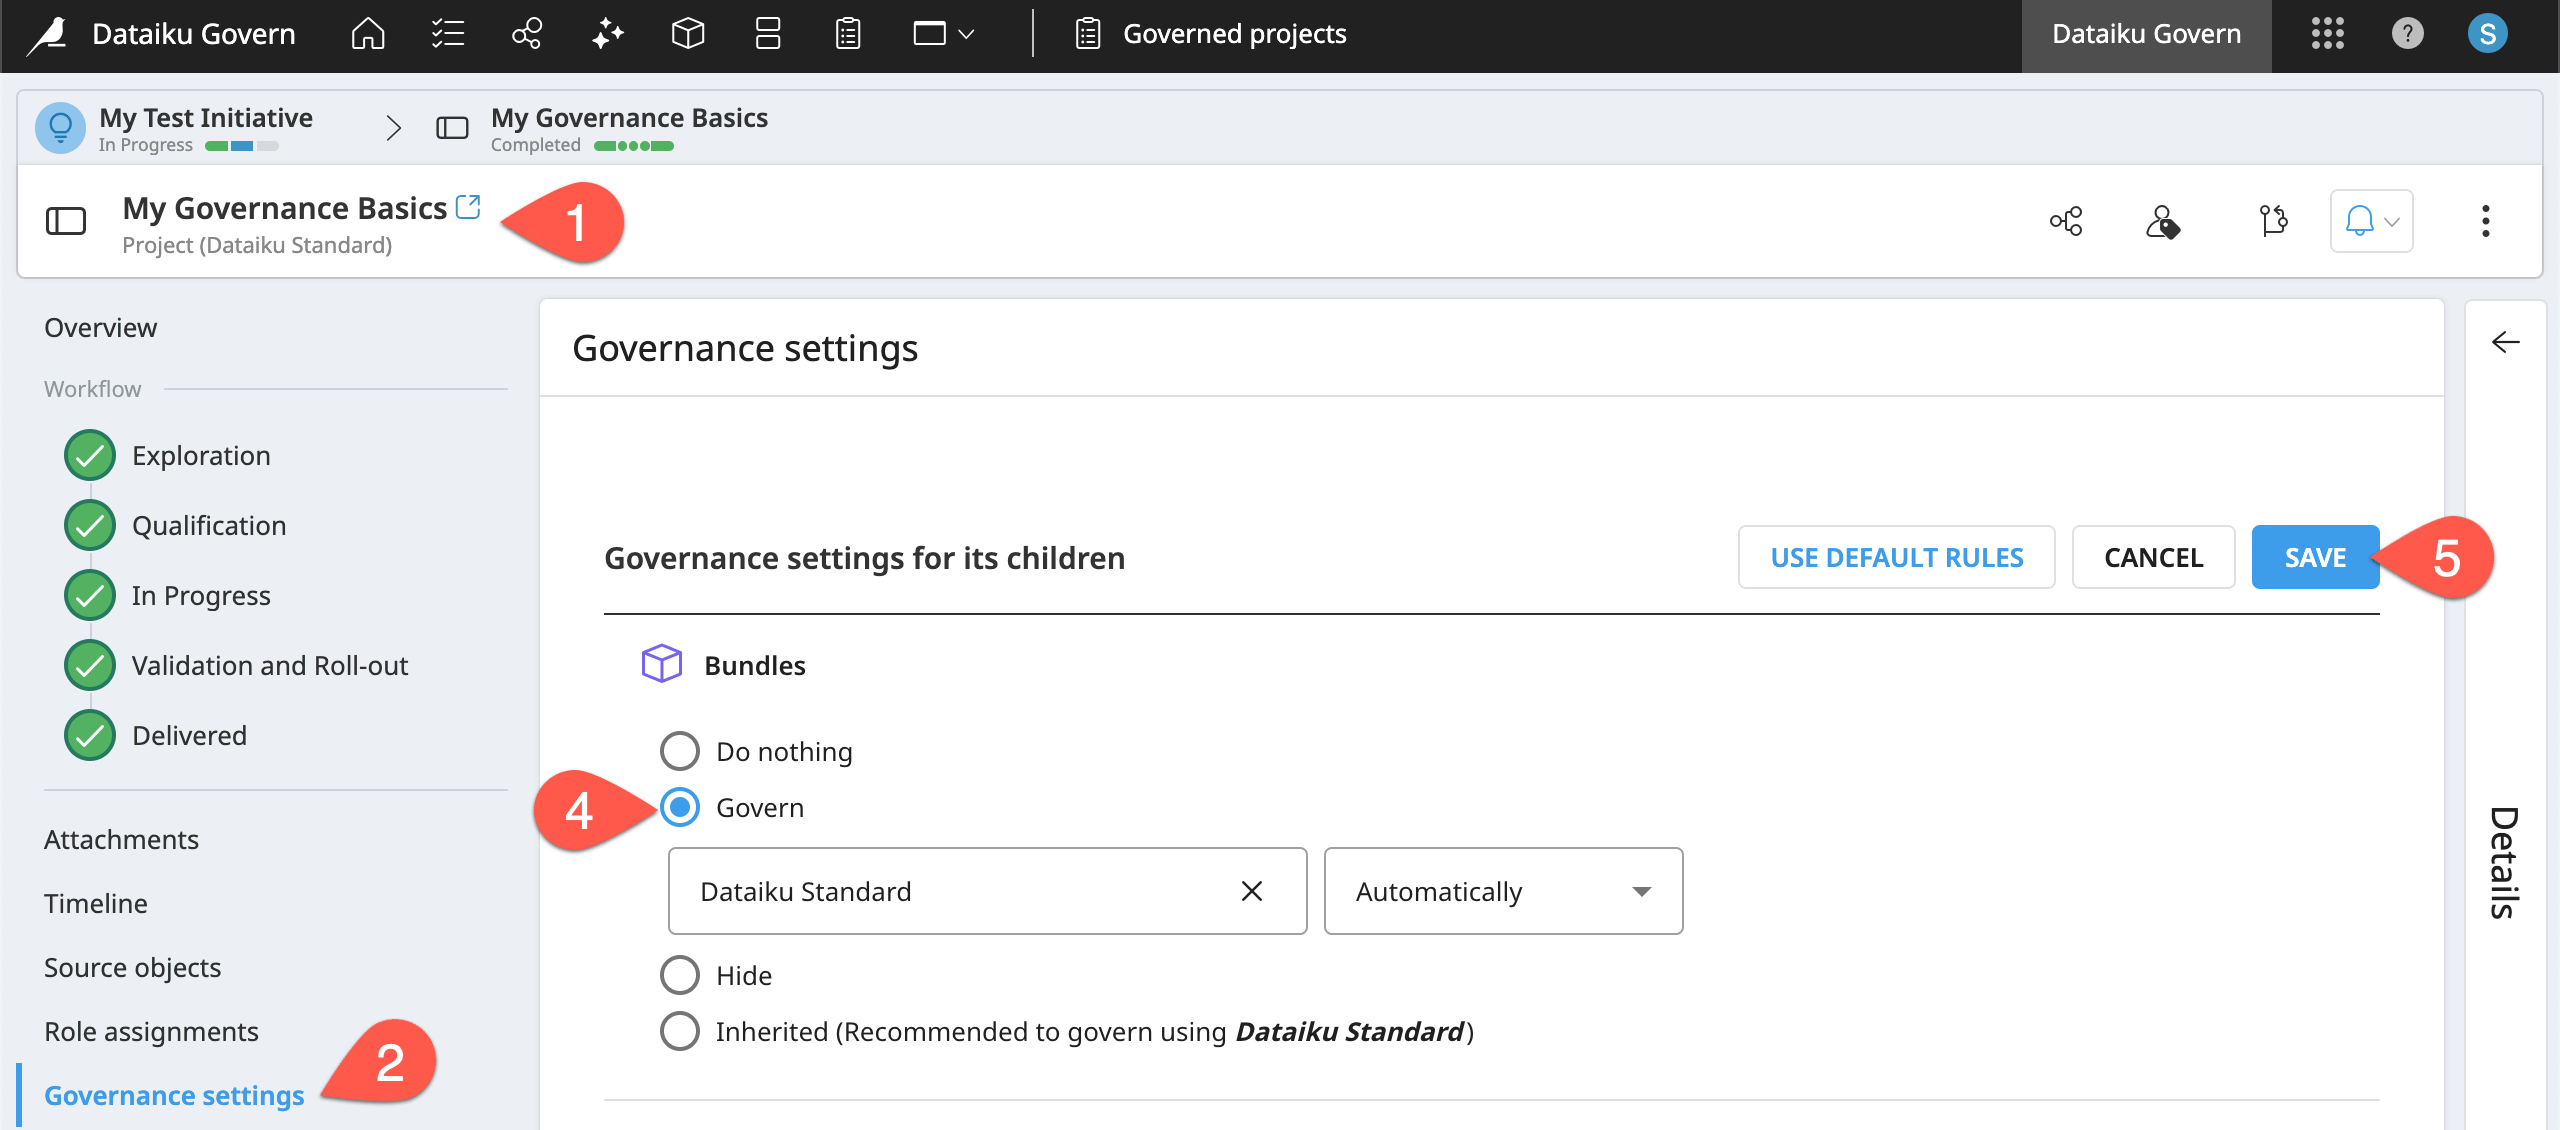This screenshot has width=2560, height=1130.
Task: Expand the workspace chevron in the top bar
Action: point(965,33)
